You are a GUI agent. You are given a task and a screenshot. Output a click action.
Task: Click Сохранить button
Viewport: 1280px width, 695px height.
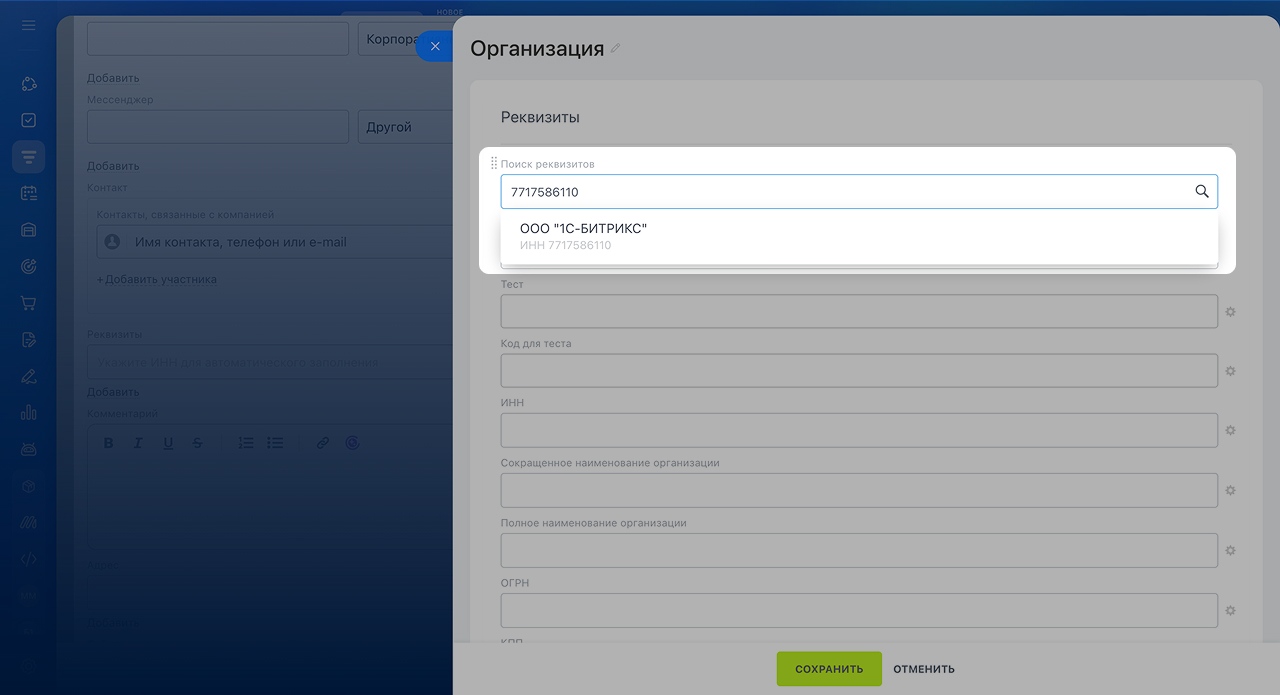[829, 669]
